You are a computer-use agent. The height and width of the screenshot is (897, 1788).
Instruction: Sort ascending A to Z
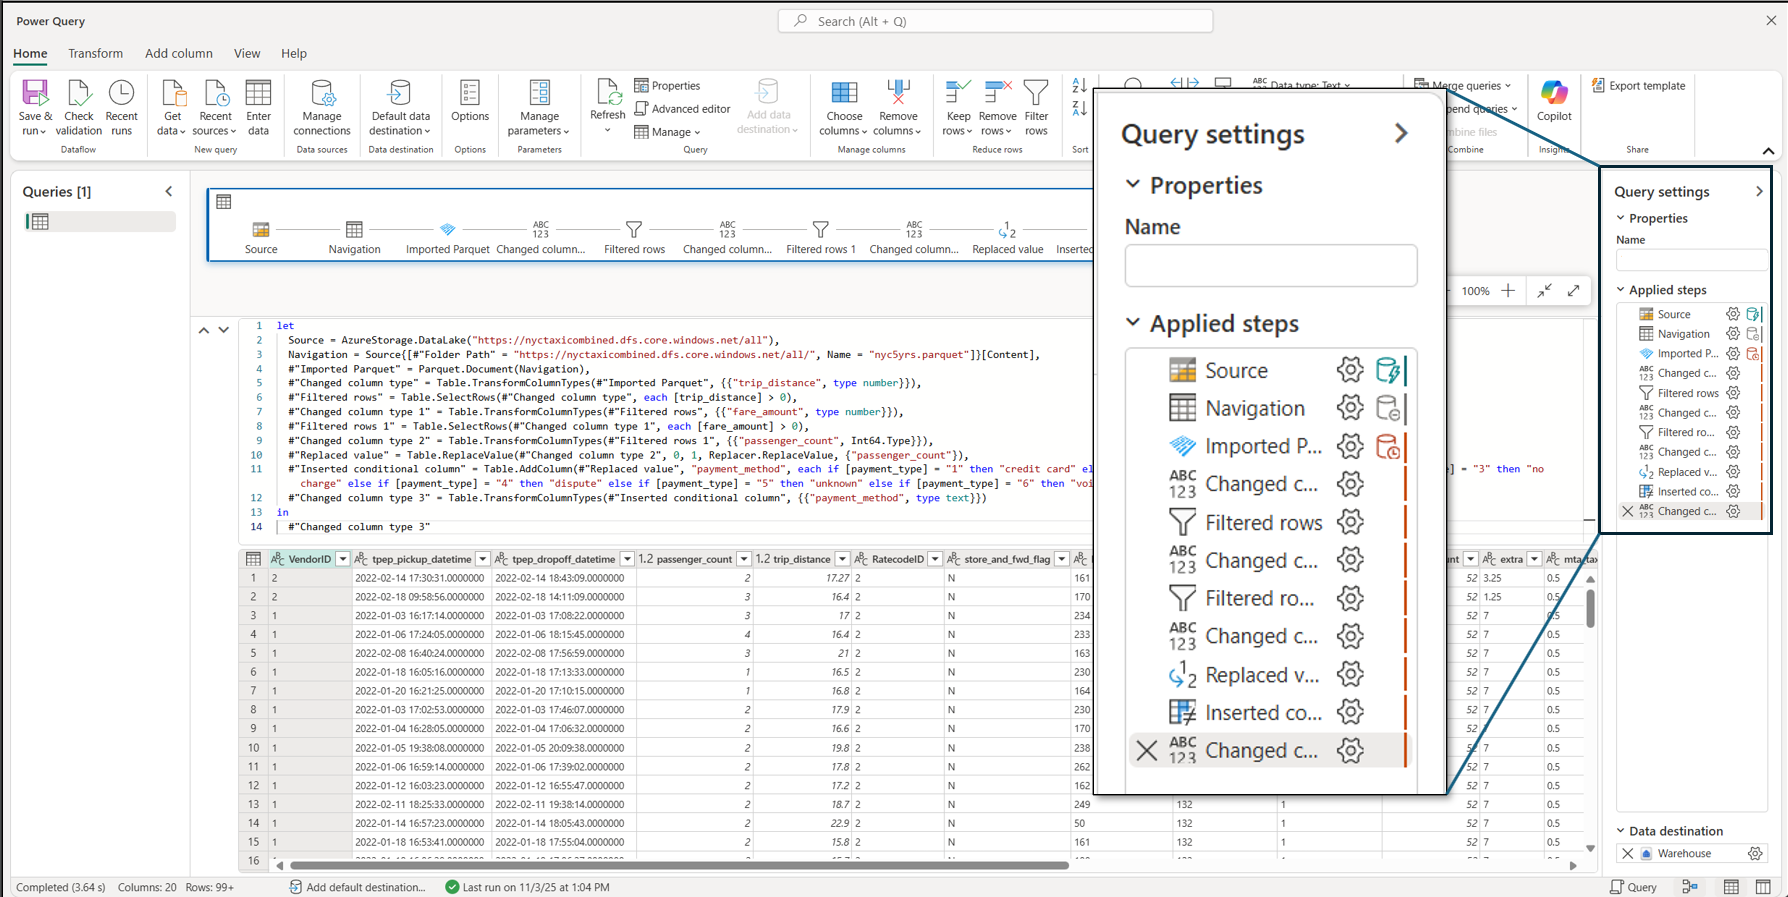click(1079, 87)
